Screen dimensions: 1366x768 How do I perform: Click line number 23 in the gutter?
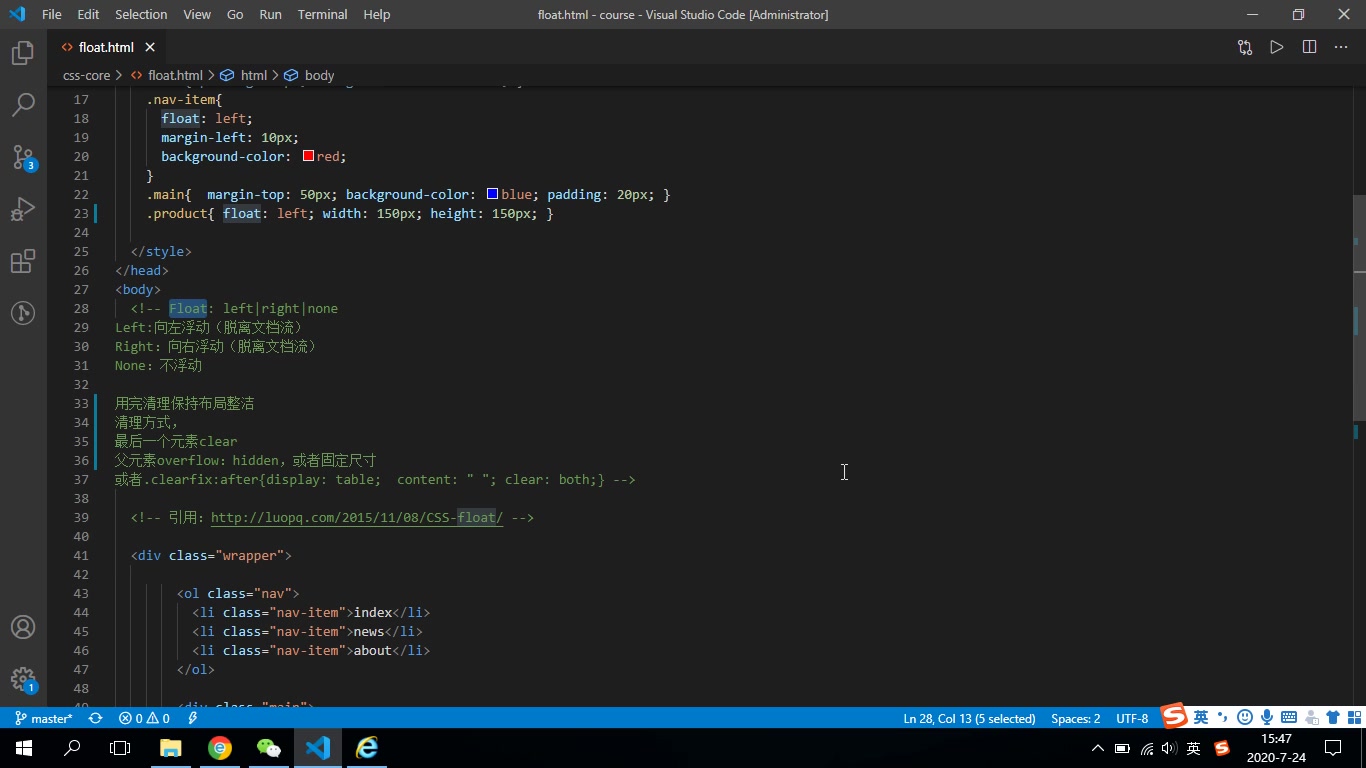81,213
